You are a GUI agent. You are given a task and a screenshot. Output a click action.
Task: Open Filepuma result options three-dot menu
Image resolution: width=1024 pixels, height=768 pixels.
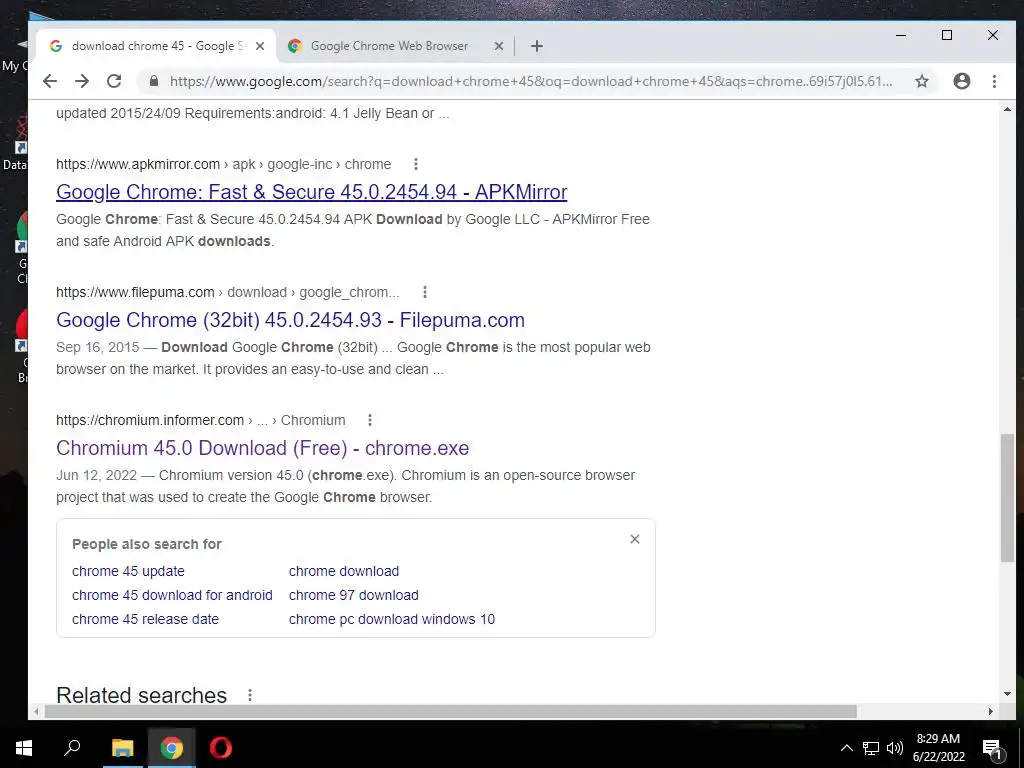point(424,292)
